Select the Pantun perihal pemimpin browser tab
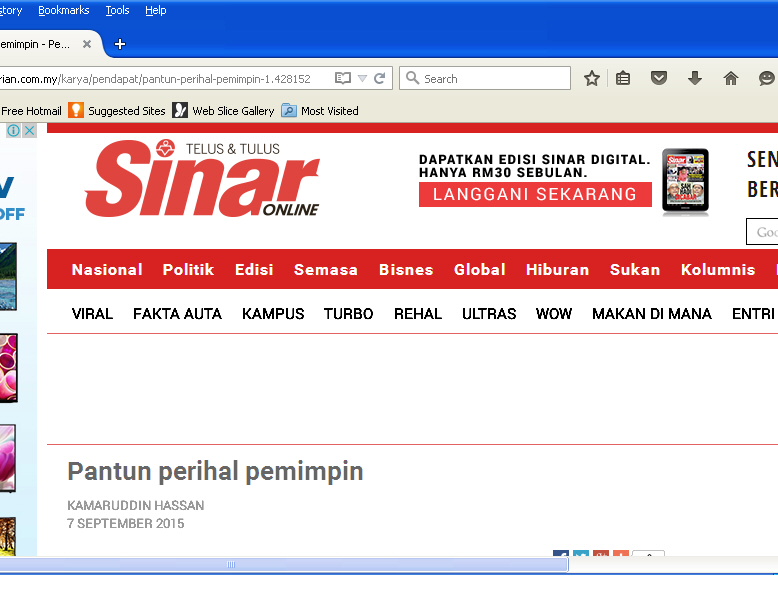 45,44
